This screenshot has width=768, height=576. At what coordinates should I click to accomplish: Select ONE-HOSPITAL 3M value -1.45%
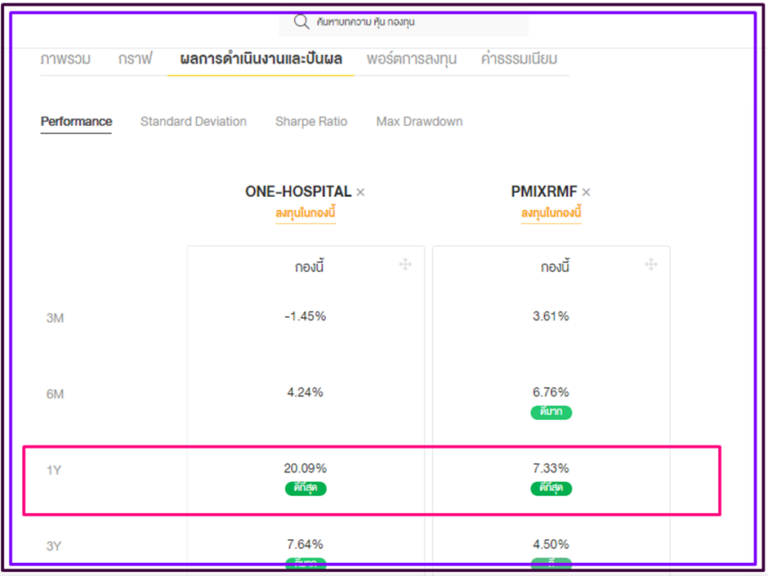(x=305, y=316)
